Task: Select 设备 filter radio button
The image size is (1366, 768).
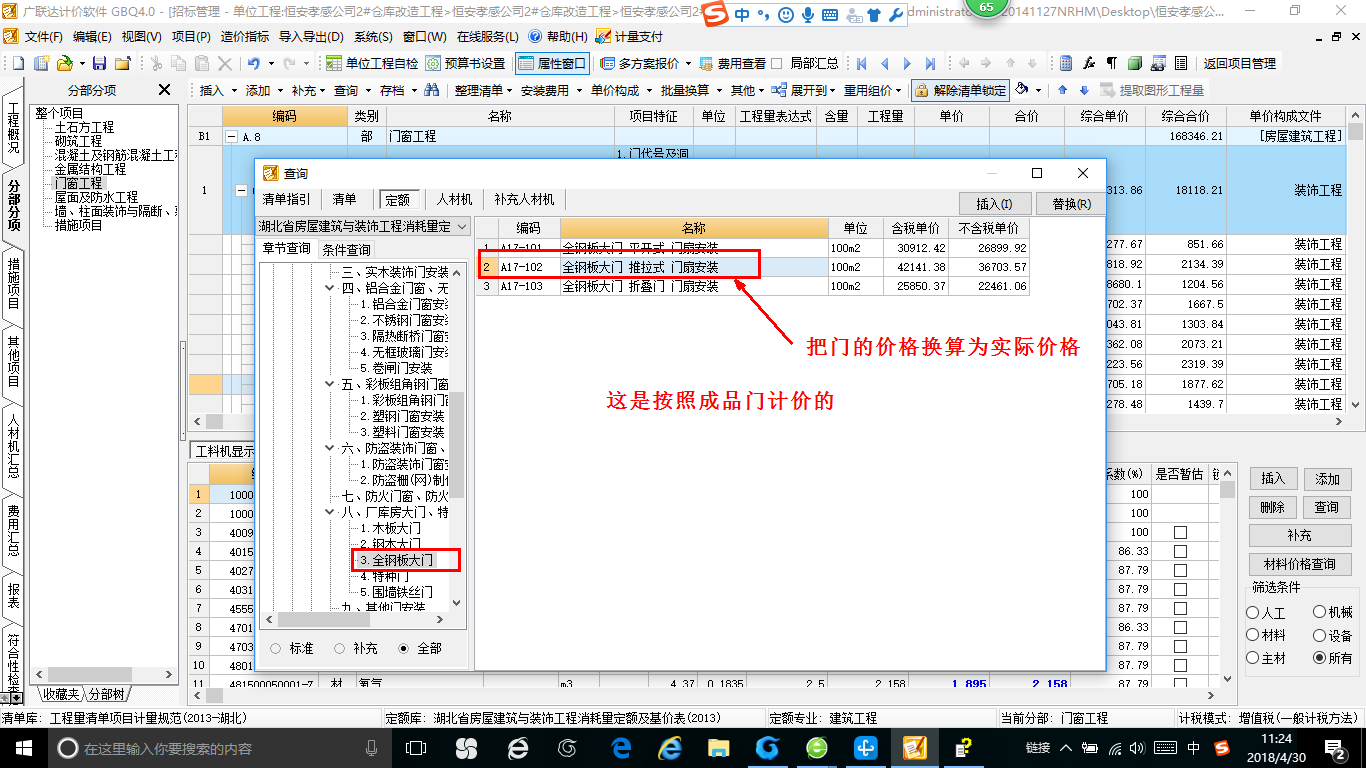Action: 1320,635
